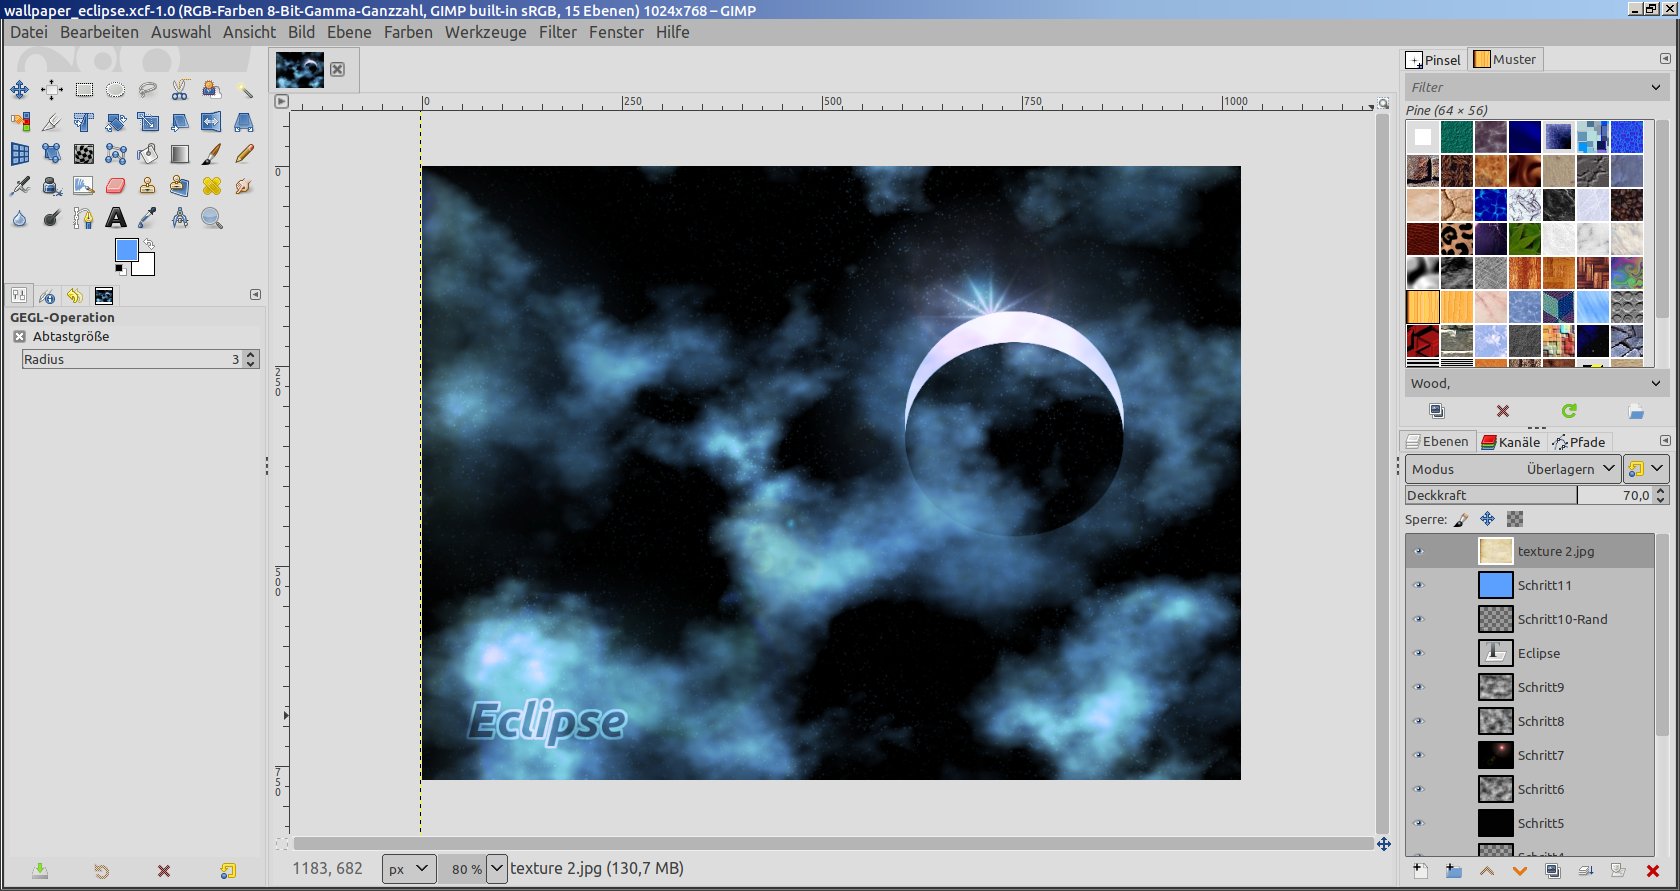The width and height of the screenshot is (1680, 891).
Task: Select the Scissors selection tool
Action: pos(180,90)
